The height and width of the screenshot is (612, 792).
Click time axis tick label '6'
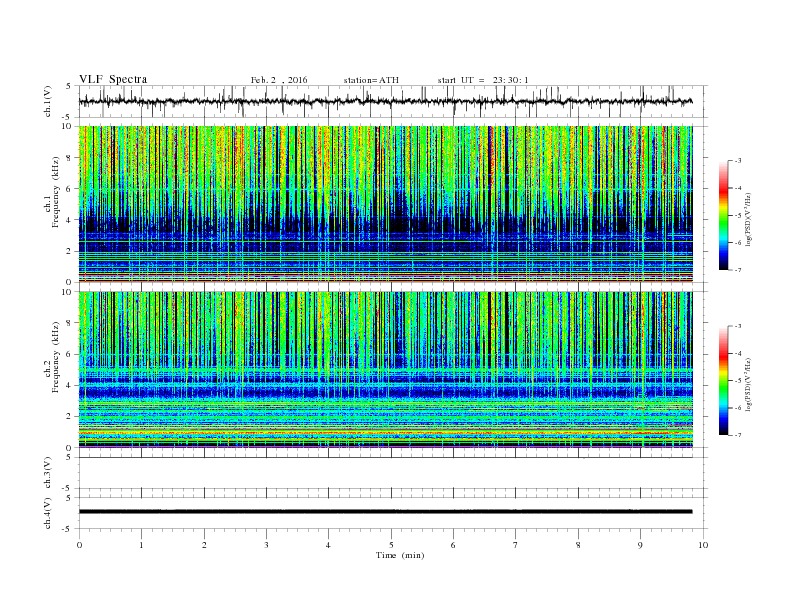453,545
